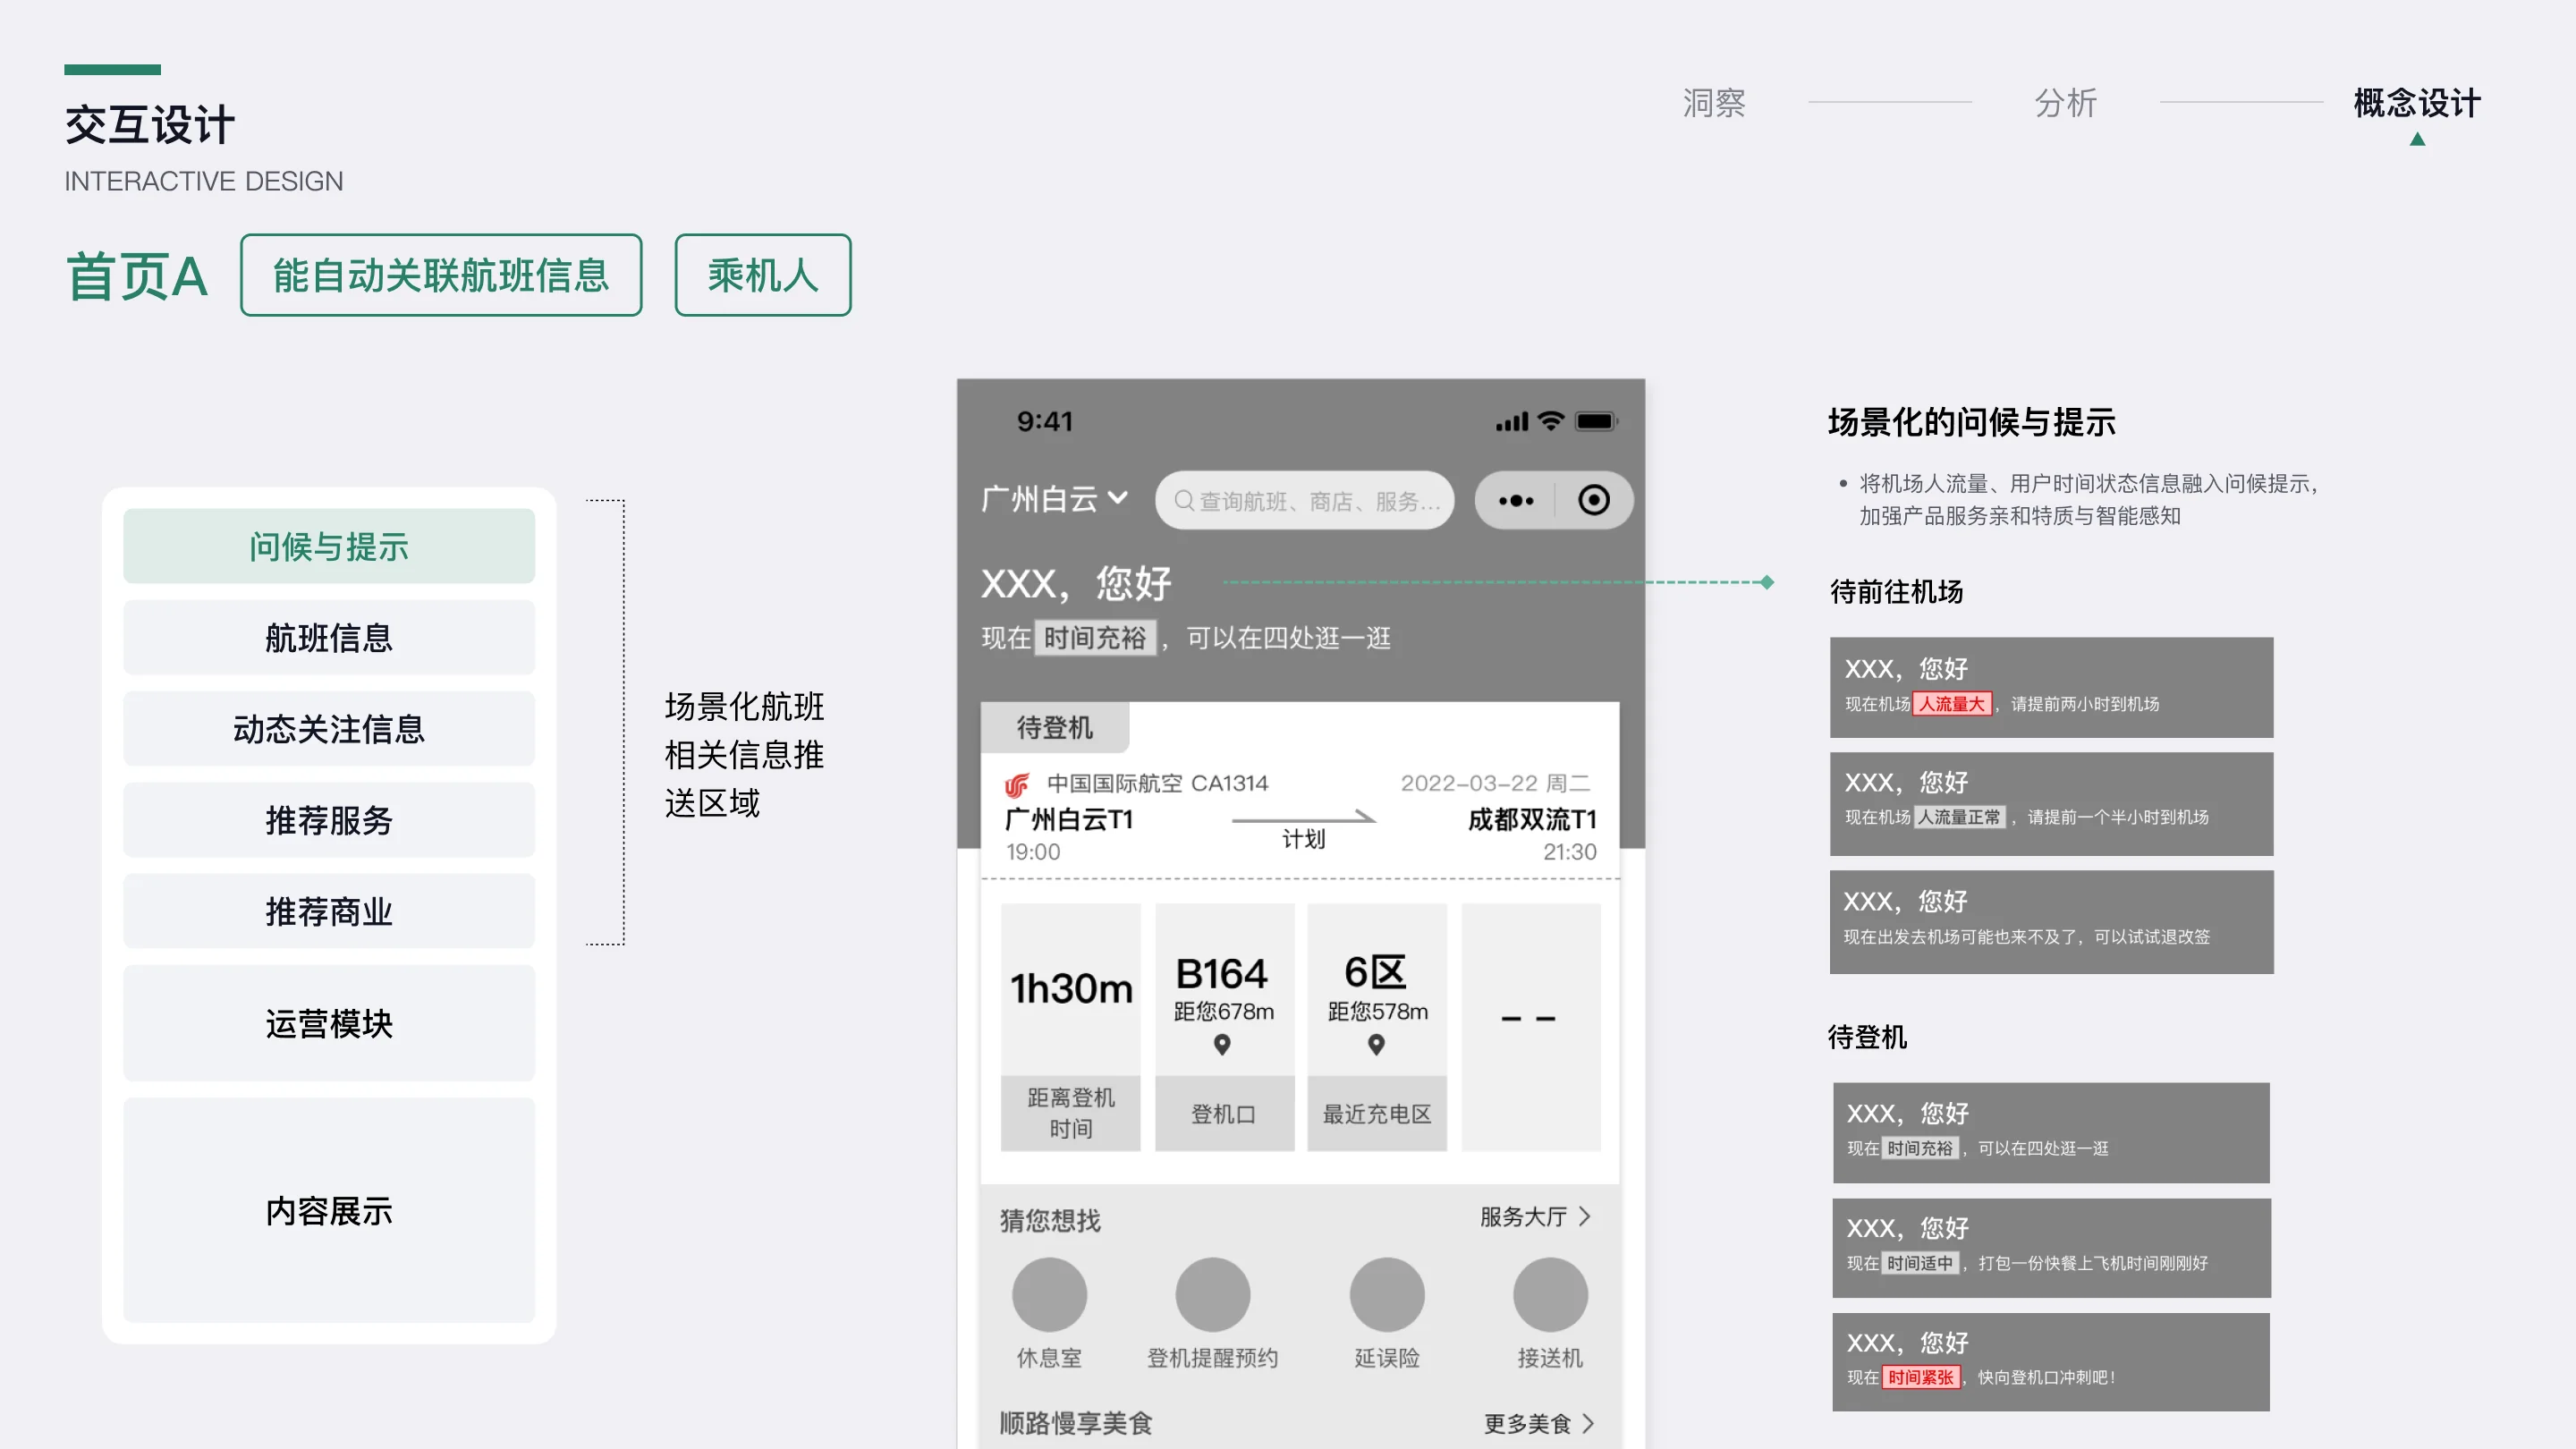Tap the 登机提醒预约 circle icon
This screenshot has height=1449, width=2576.
(1212, 1294)
